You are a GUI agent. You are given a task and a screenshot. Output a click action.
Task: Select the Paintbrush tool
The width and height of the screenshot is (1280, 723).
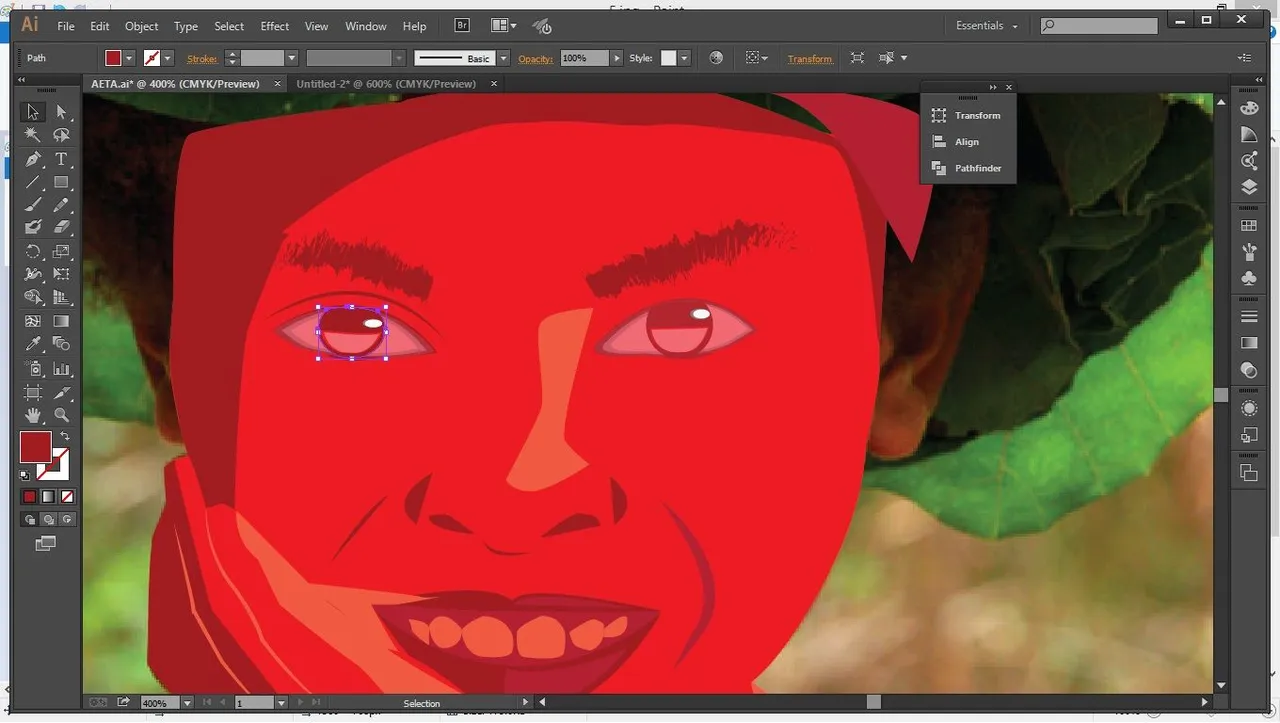click(33, 205)
